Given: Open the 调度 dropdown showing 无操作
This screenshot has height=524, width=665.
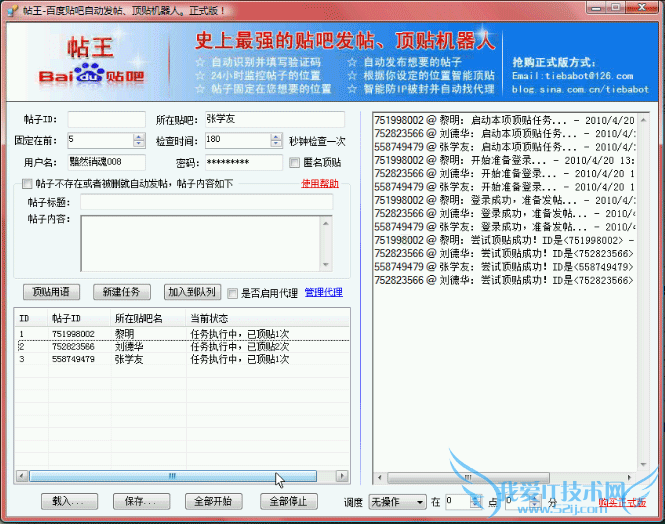Looking at the screenshot, I should [397, 502].
